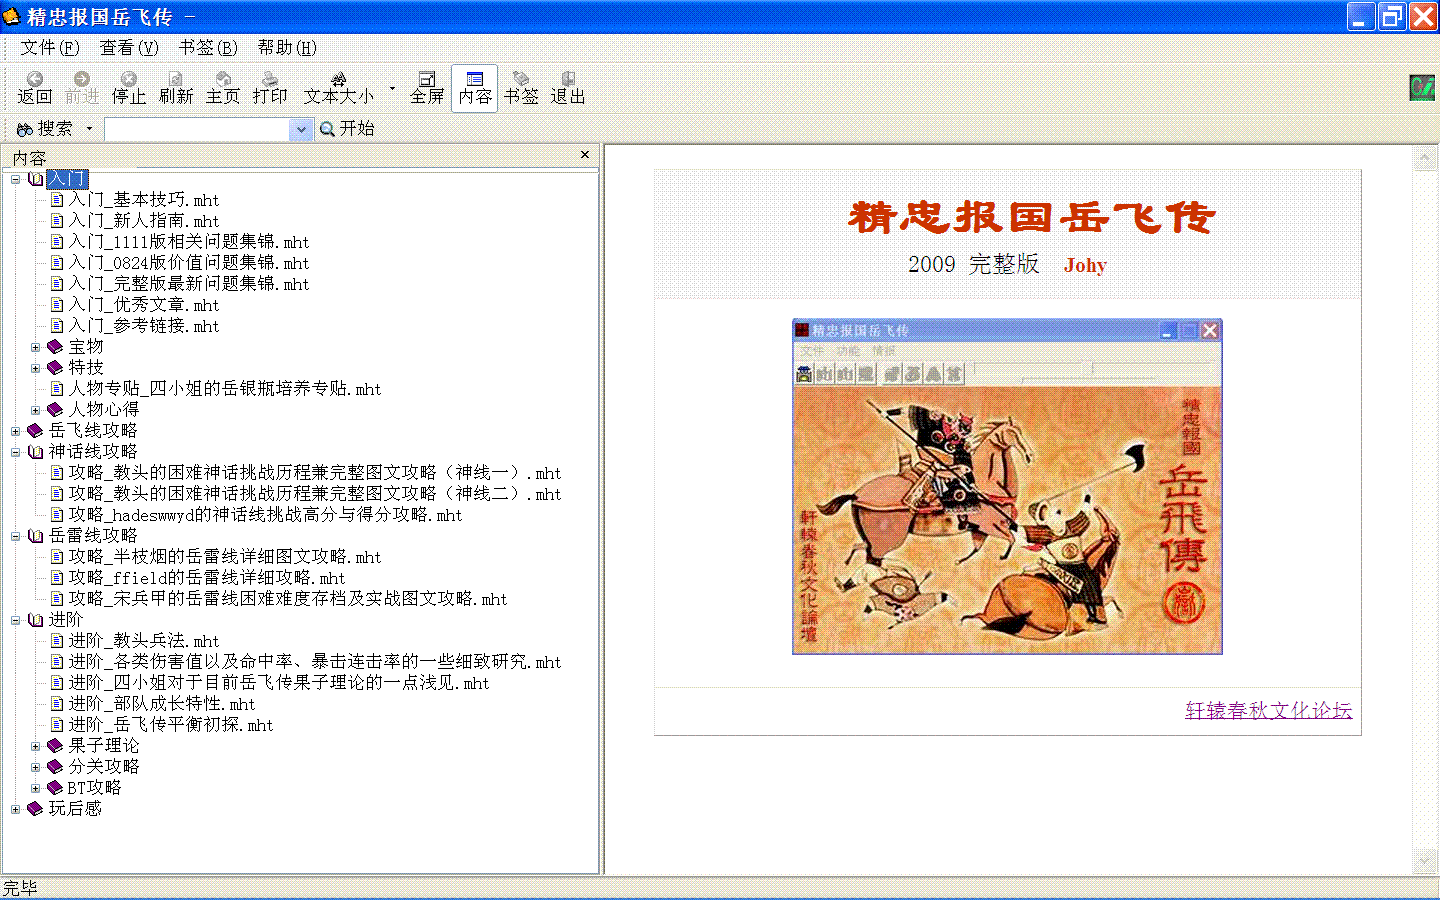Expand the 特技 tree node
1440x900 pixels.
click(x=35, y=368)
